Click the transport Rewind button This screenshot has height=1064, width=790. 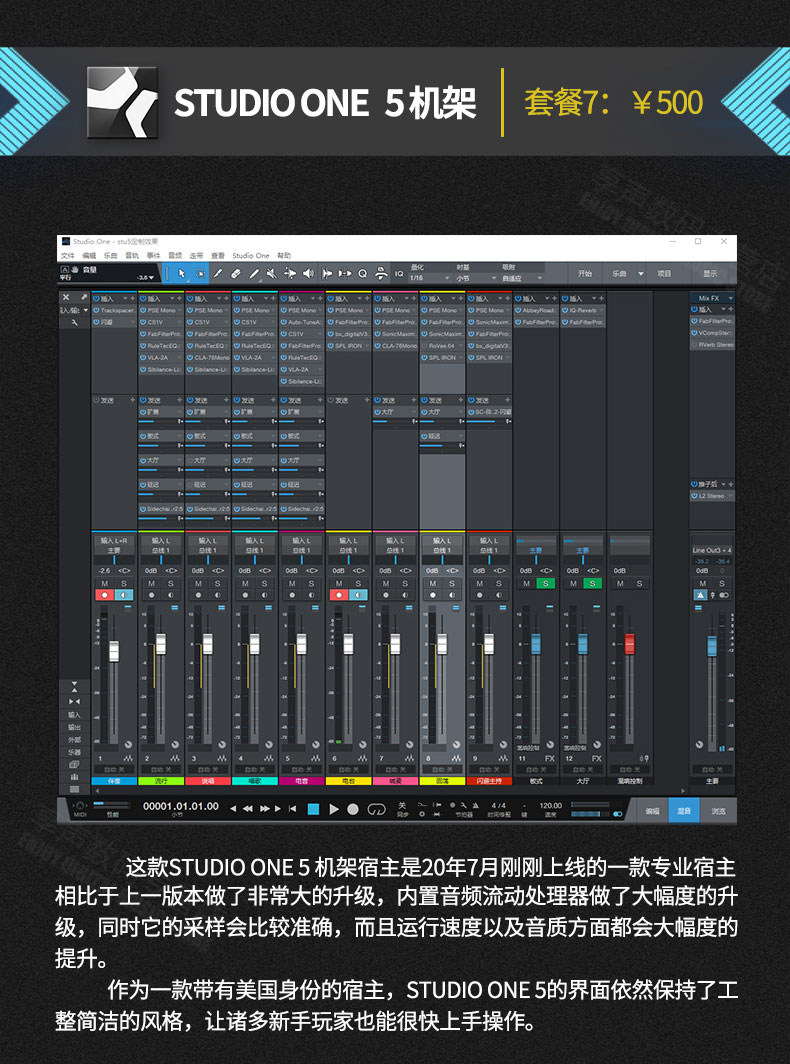point(248,809)
